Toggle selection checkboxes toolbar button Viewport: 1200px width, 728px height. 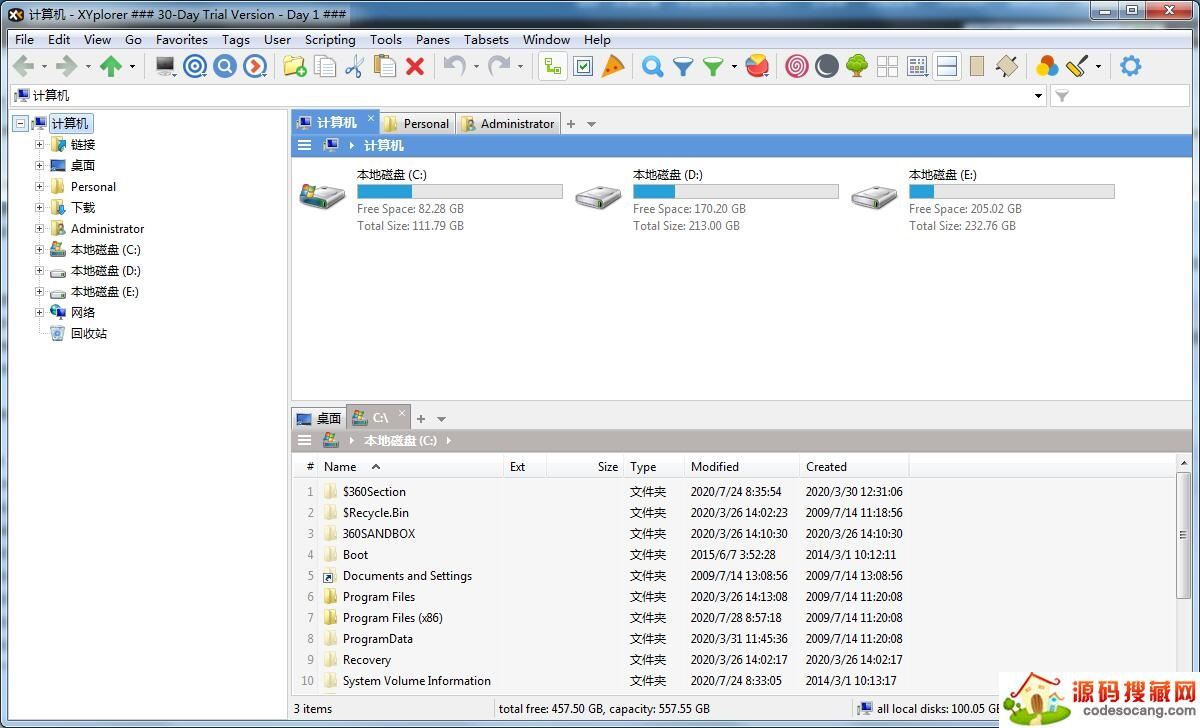[583, 67]
